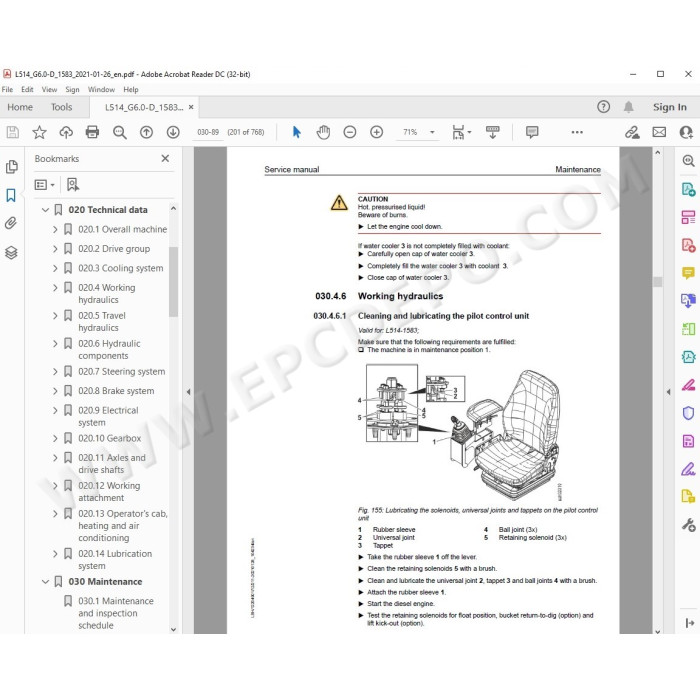
Task: Go to previous page arrow
Action: 146,132
